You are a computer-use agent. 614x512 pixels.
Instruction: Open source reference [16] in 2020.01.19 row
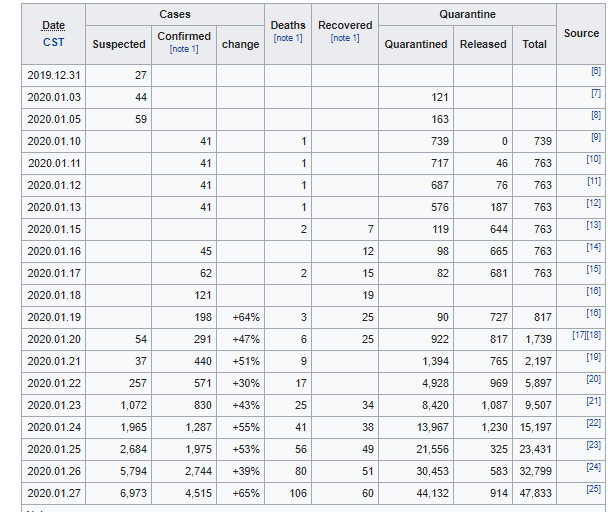coord(594,313)
